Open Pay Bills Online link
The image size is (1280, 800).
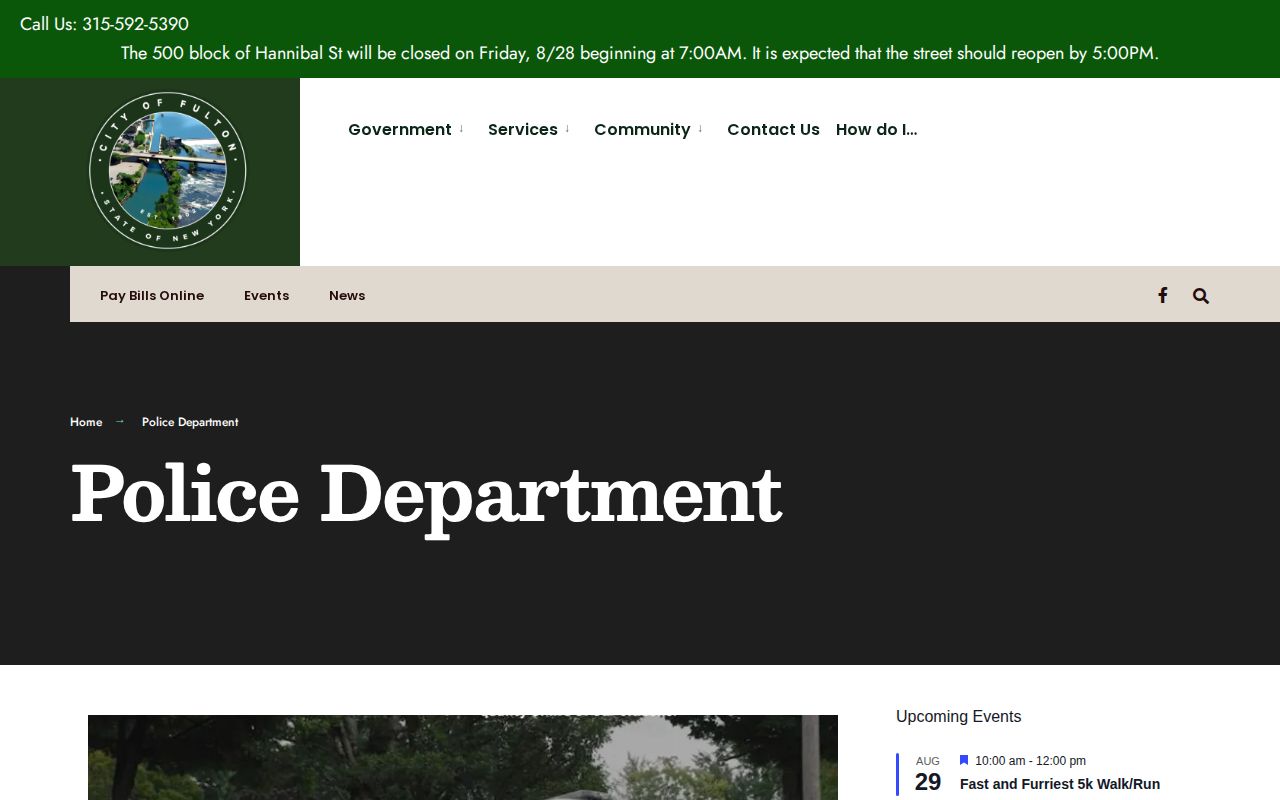pos(152,295)
